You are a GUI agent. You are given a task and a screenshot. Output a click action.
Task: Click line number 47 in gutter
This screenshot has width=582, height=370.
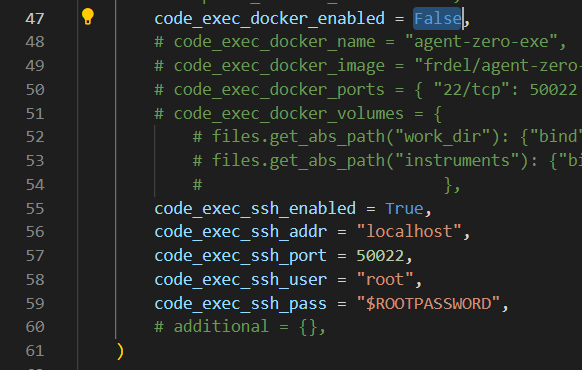35,19
